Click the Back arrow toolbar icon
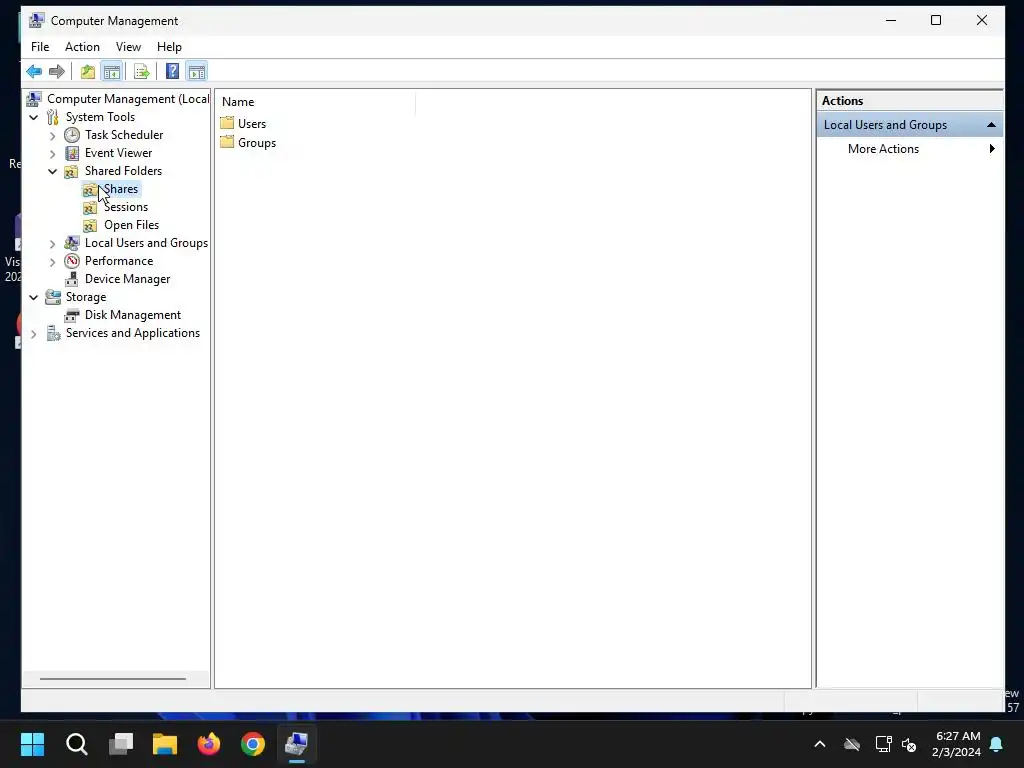 [34, 71]
